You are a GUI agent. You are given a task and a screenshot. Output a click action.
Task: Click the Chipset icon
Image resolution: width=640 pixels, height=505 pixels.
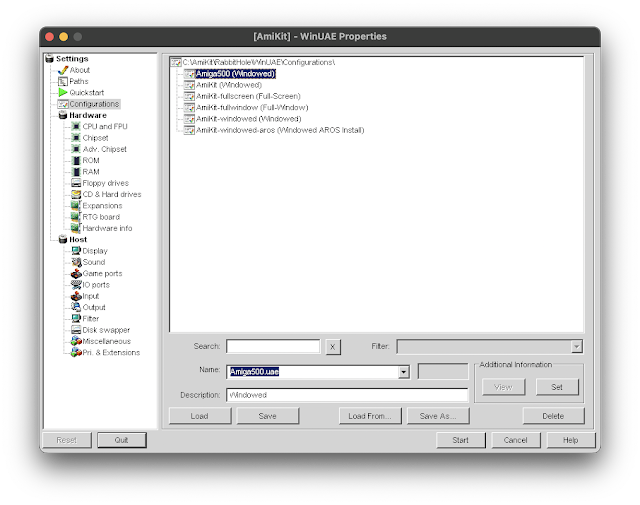76,138
